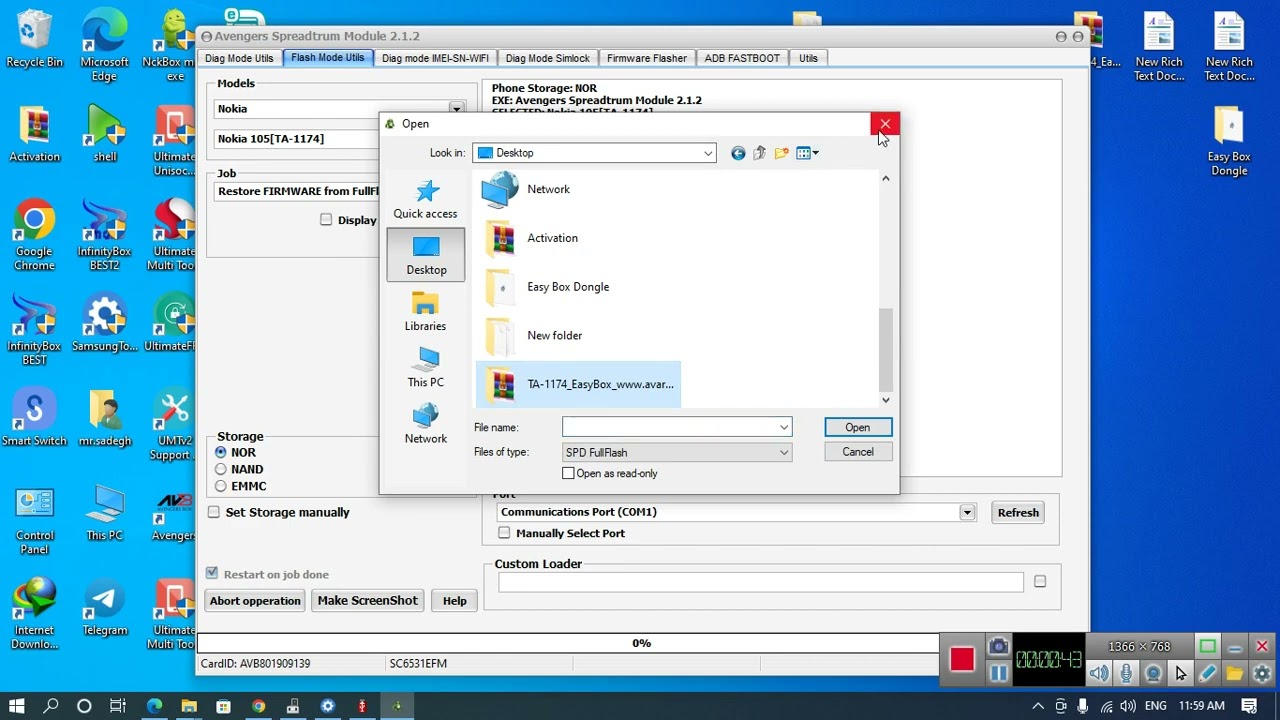
Task: Open the Easy Box Dongle desktop folder
Action: (x=1229, y=141)
